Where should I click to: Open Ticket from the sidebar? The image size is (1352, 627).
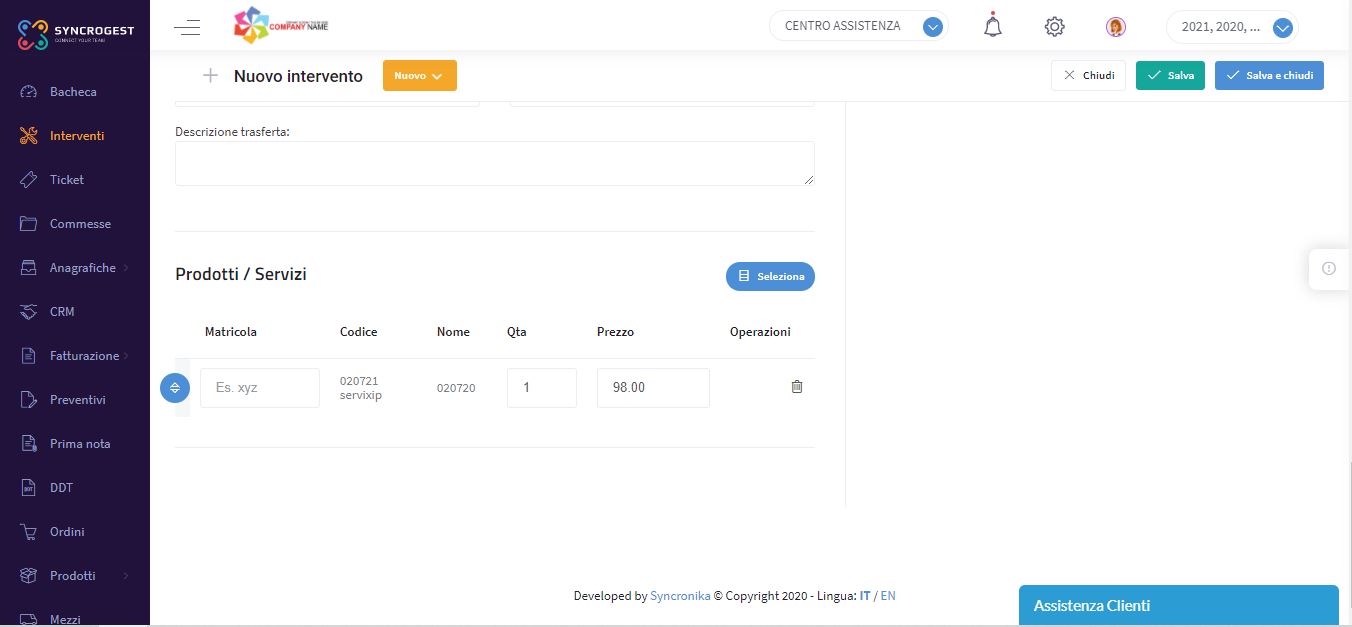67,180
